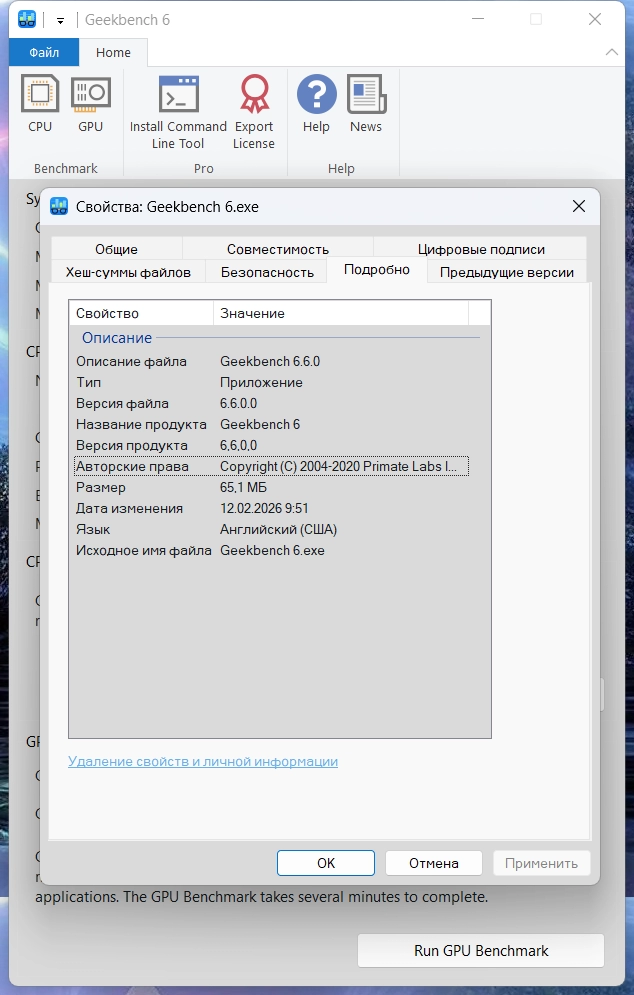Image resolution: width=634 pixels, height=995 pixels.
Task: Click Export License ribbon icon
Action: tap(254, 112)
